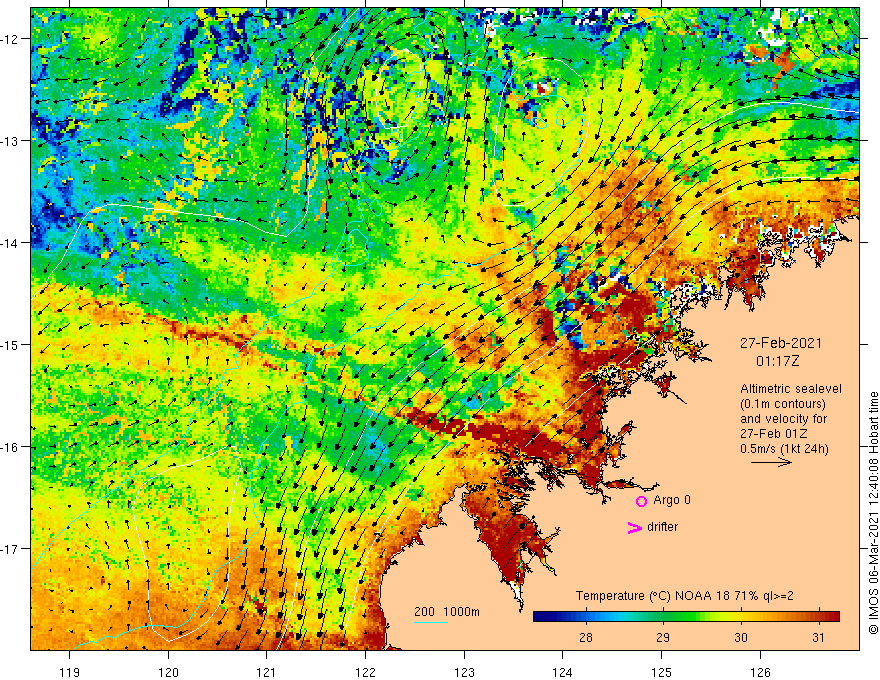This screenshot has height=680, width=880.
Task: Click longitude label 126 on bottom axis
Action: point(760,672)
